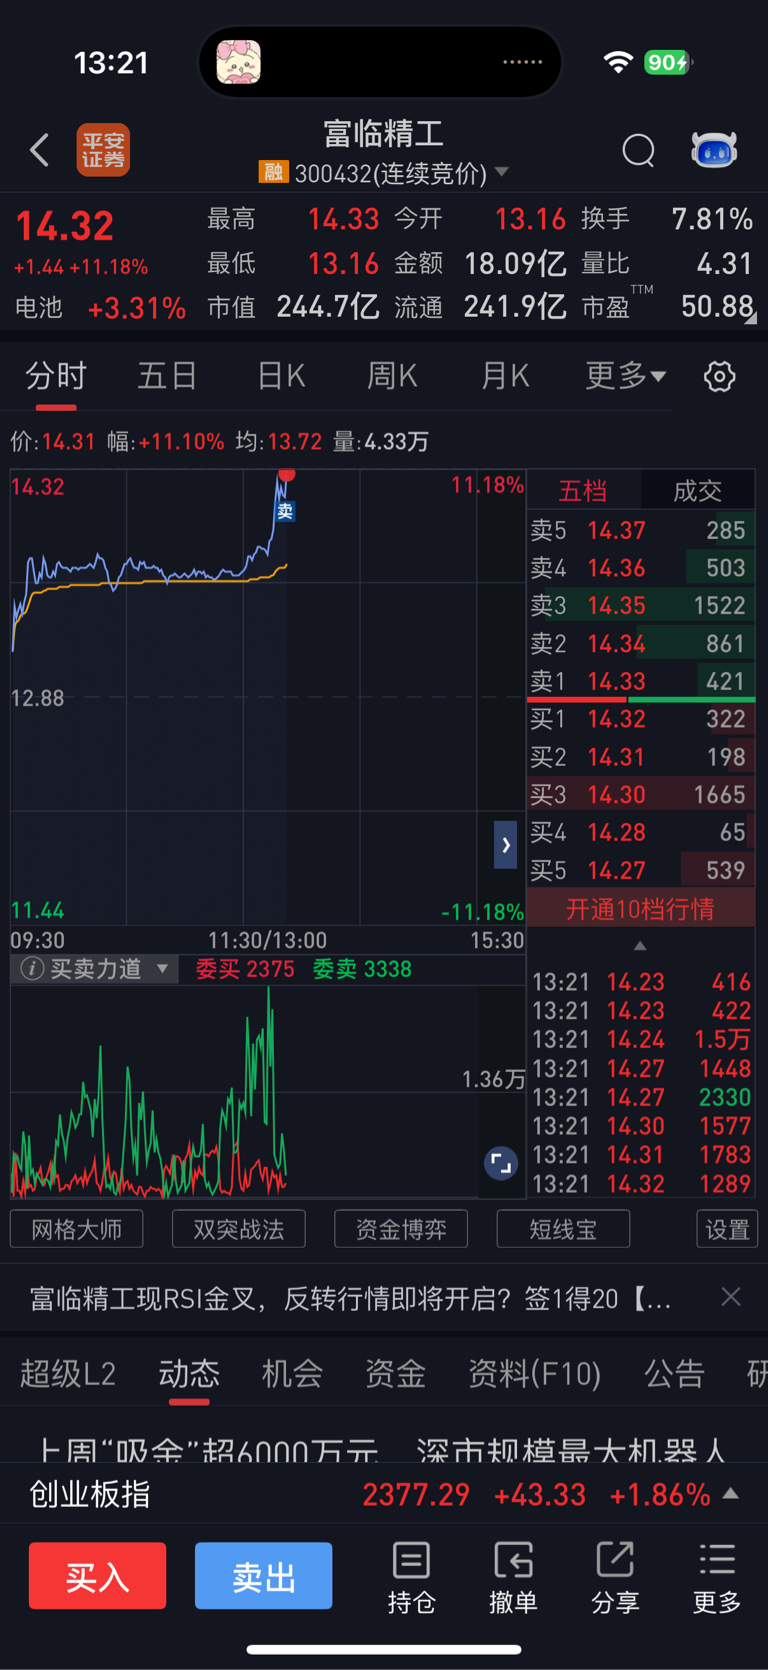Tap the pink avatar in dynamic island

[239, 62]
